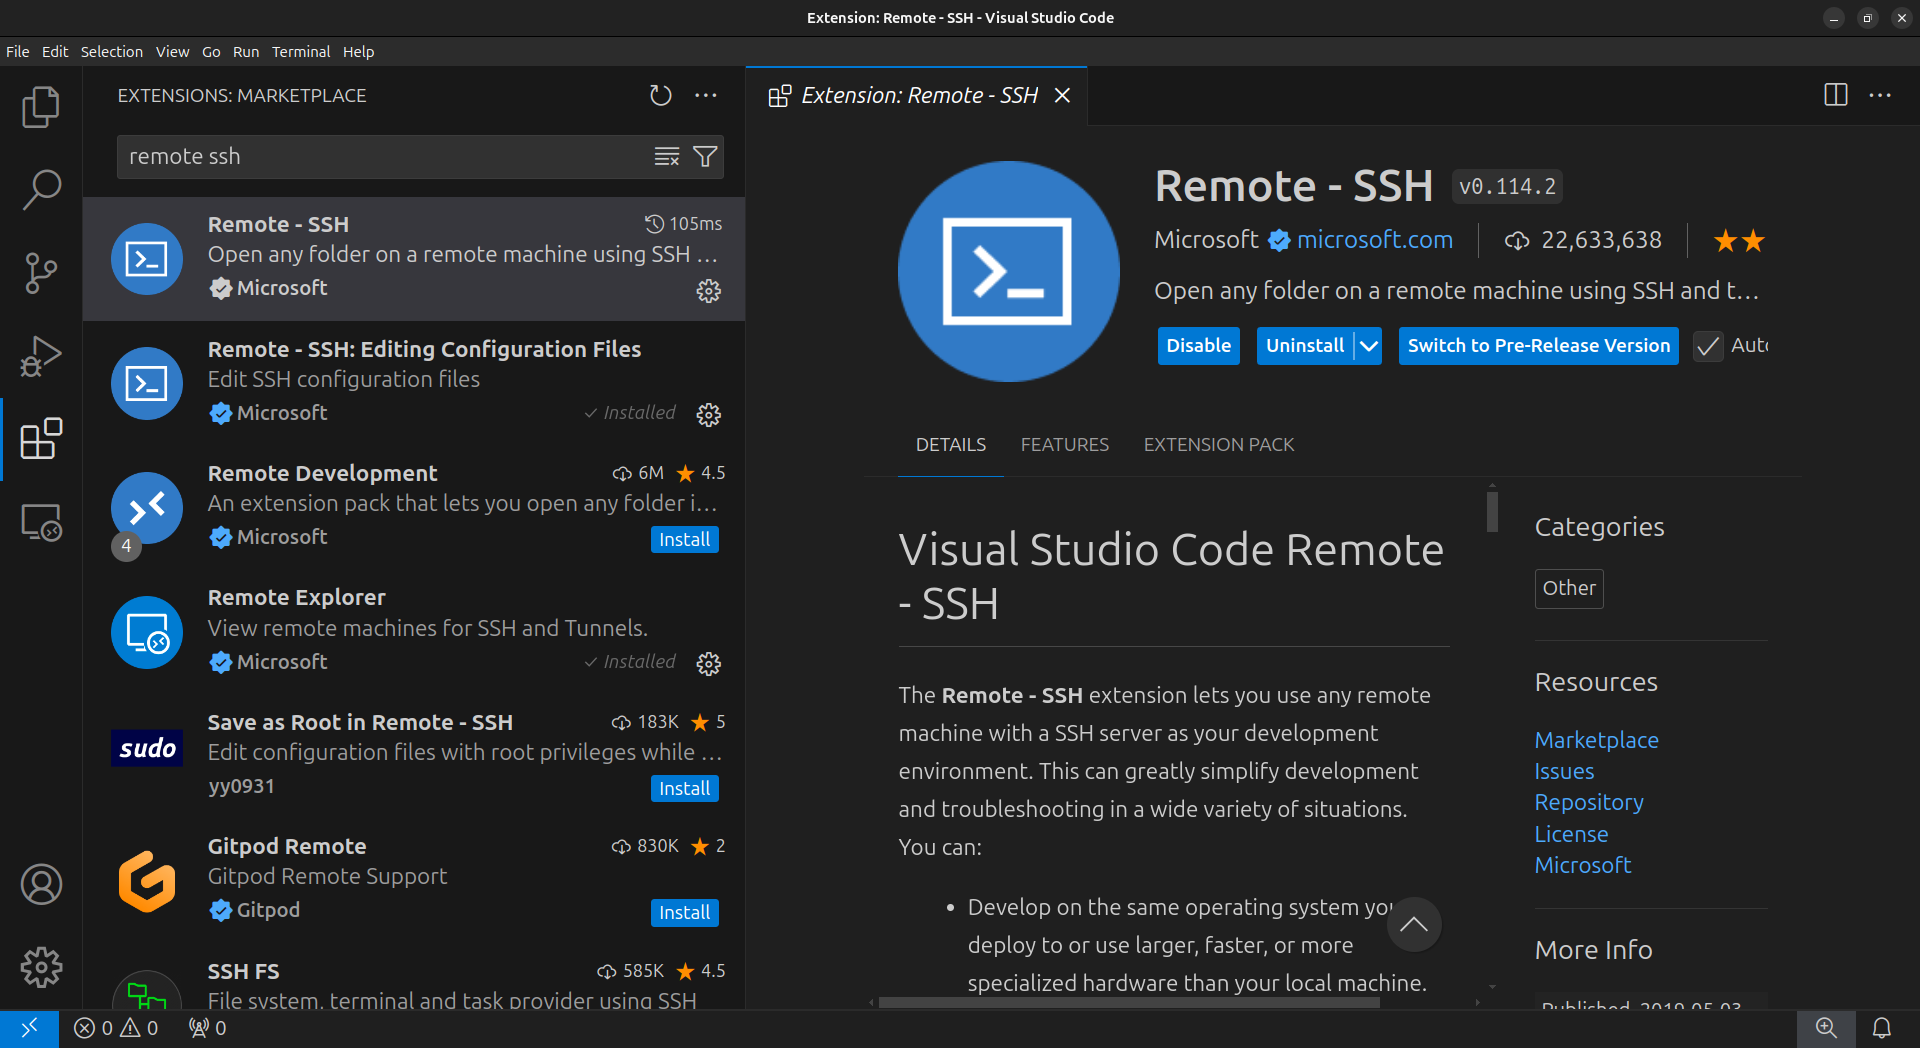
Task: Open the Explorer view in activity bar
Action: pyautogui.click(x=41, y=107)
